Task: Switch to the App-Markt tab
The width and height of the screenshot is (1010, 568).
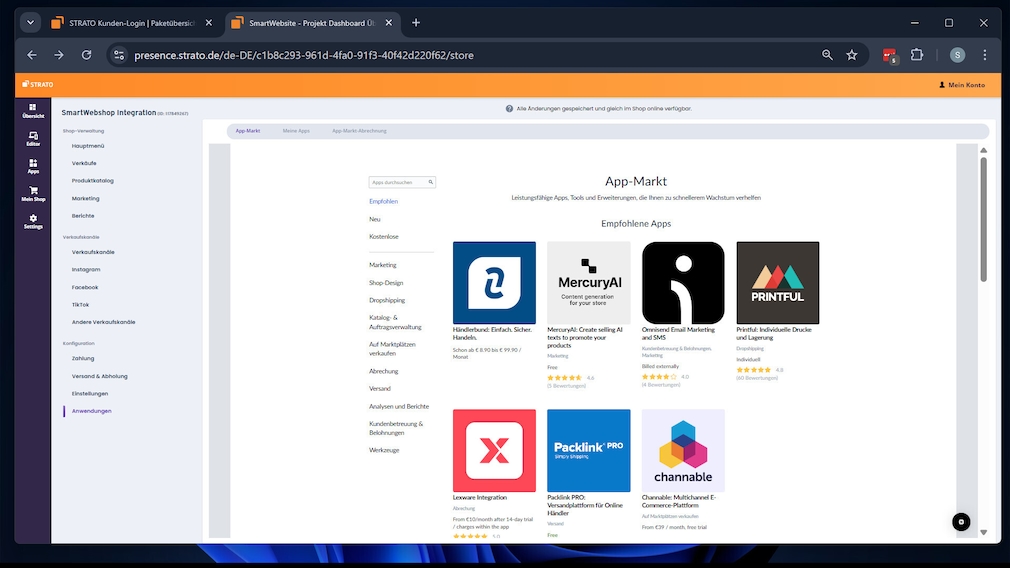Action: [248, 131]
